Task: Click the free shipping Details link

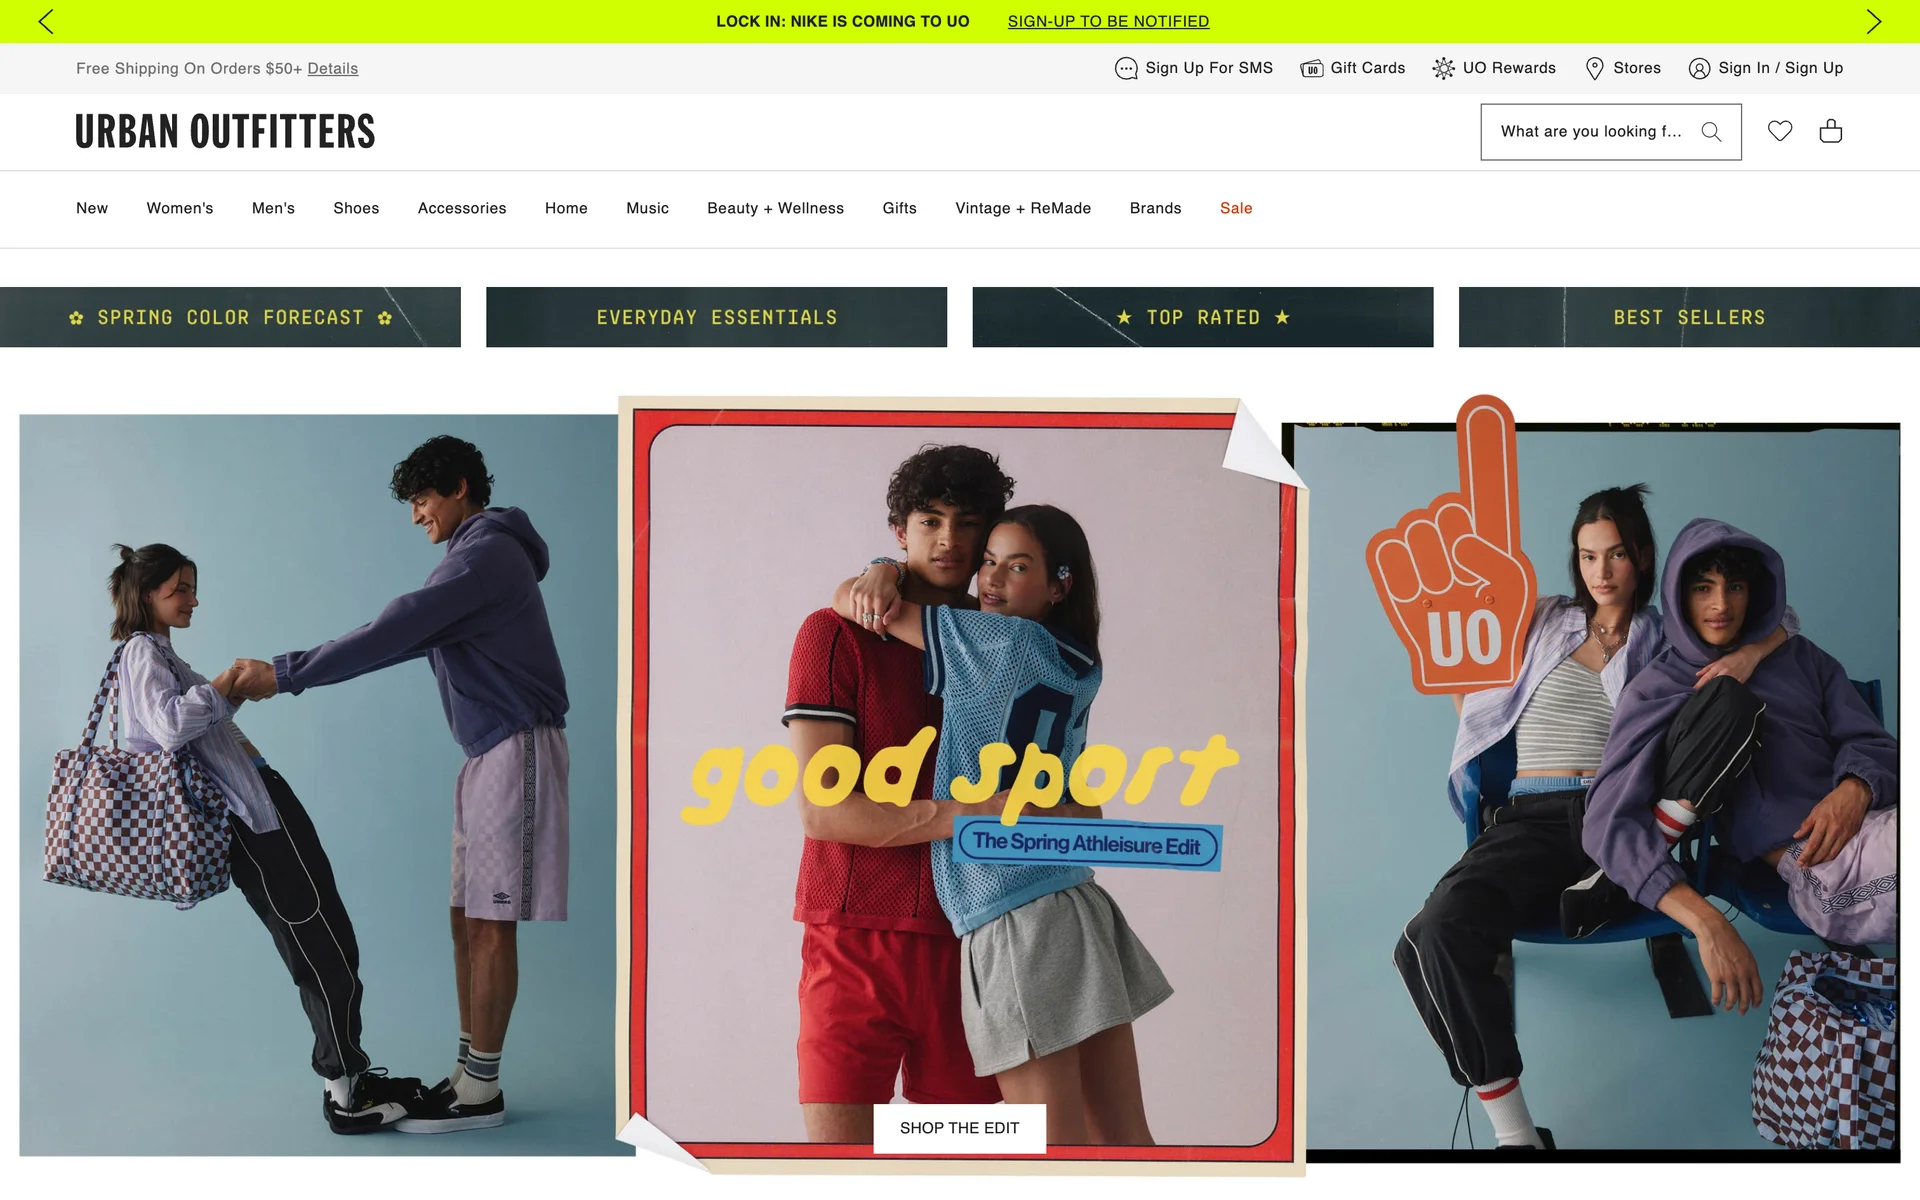Action: (332, 68)
